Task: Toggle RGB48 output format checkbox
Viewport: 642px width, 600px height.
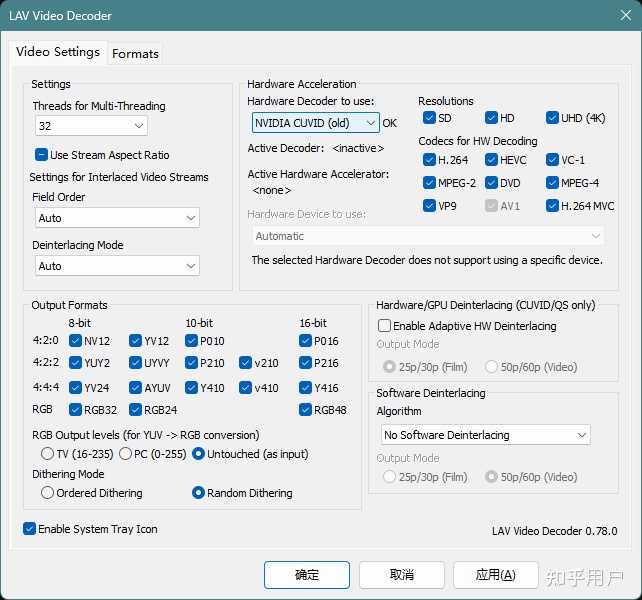Action: [x=306, y=410]
